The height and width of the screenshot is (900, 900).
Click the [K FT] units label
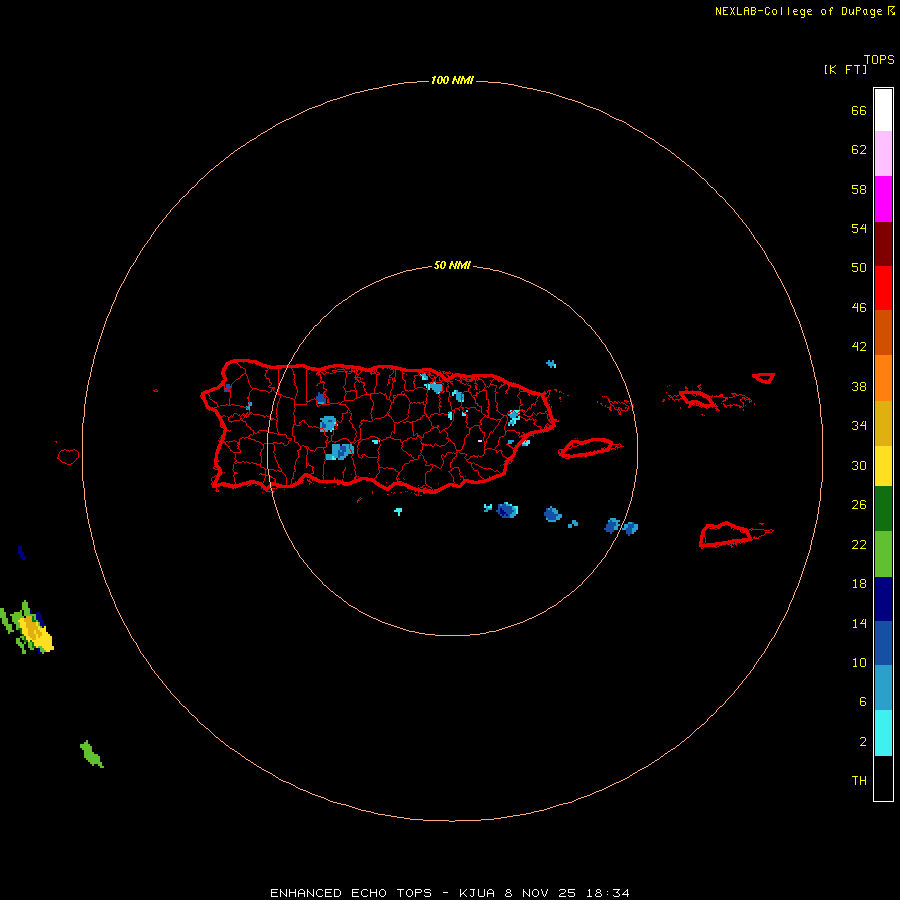[x=845, y=69]
